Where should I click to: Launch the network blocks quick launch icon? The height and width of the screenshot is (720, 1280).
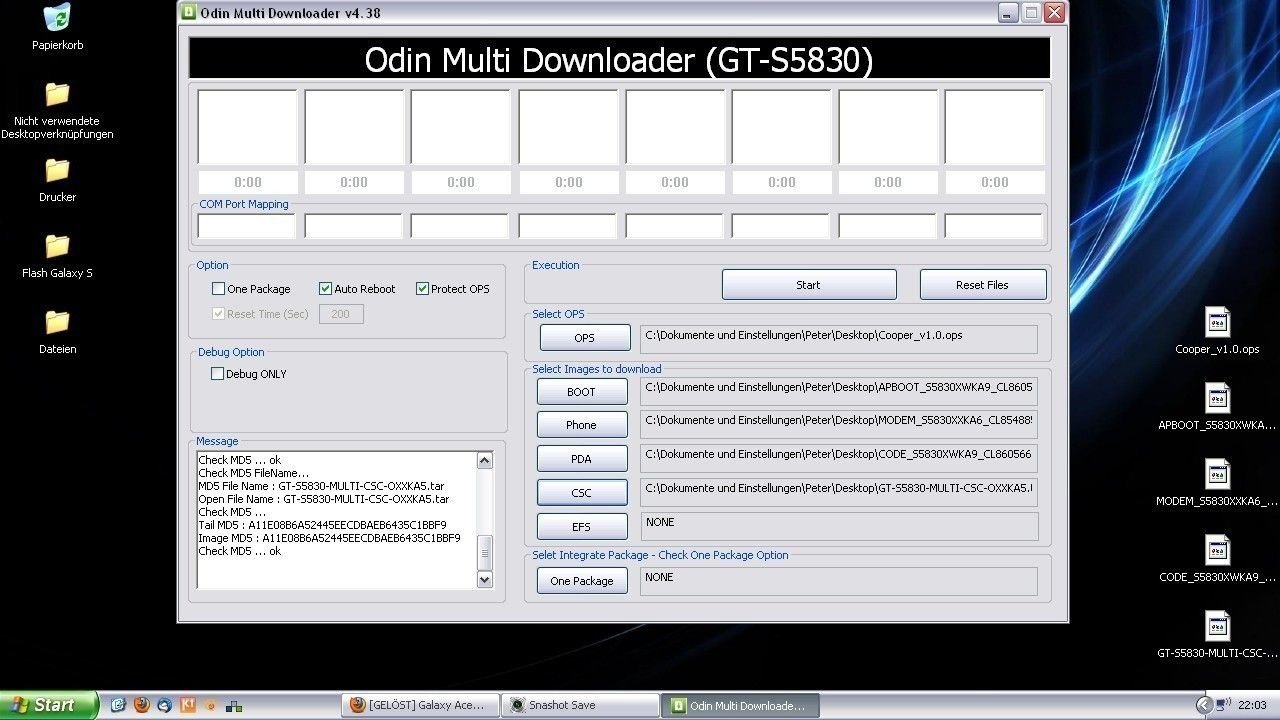pyautogui.click(x=234, y=705)
